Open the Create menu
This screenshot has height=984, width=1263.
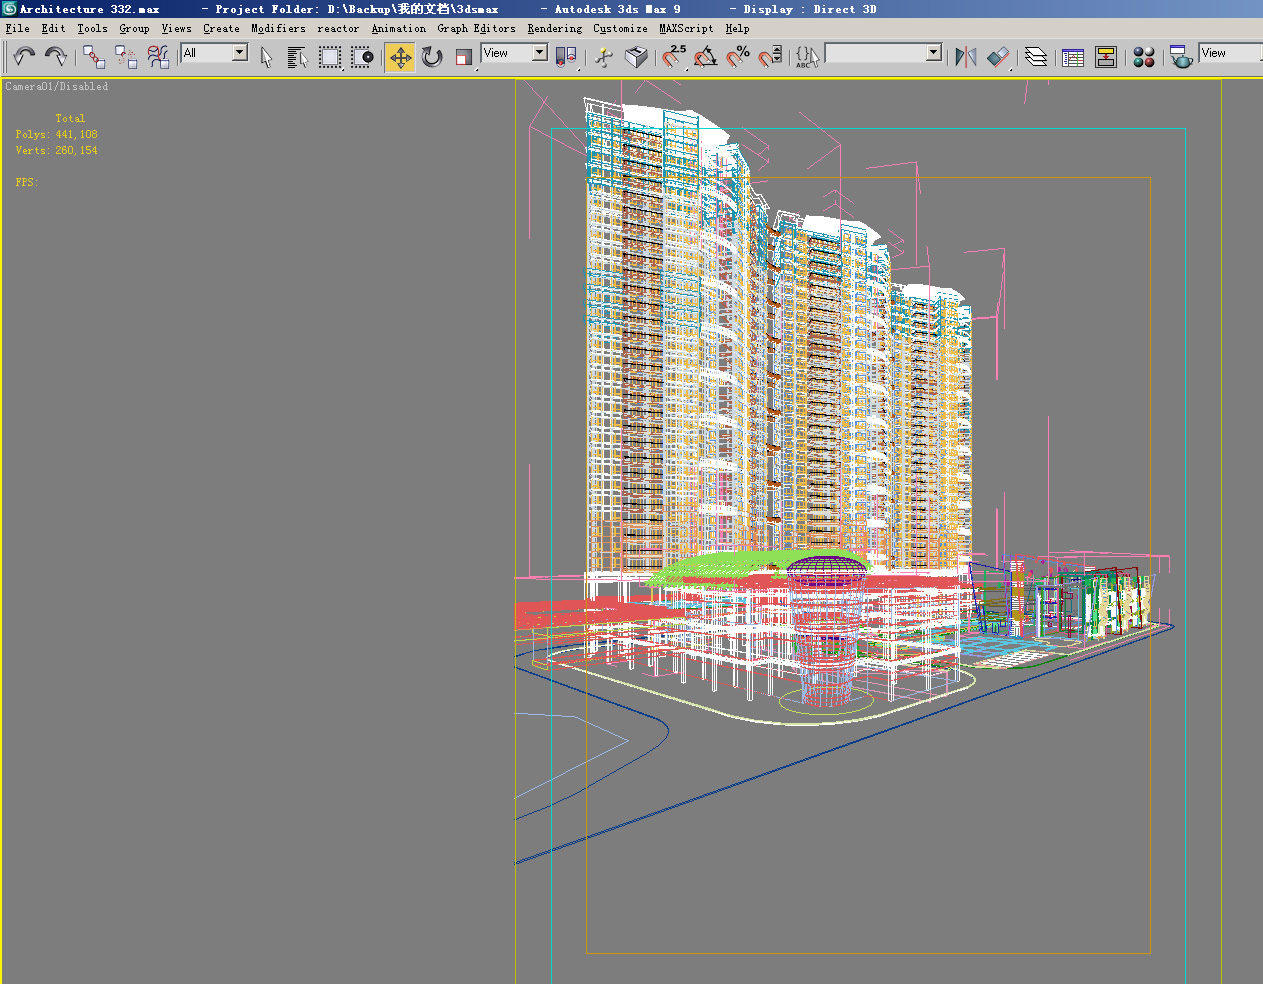coord(221,29)
